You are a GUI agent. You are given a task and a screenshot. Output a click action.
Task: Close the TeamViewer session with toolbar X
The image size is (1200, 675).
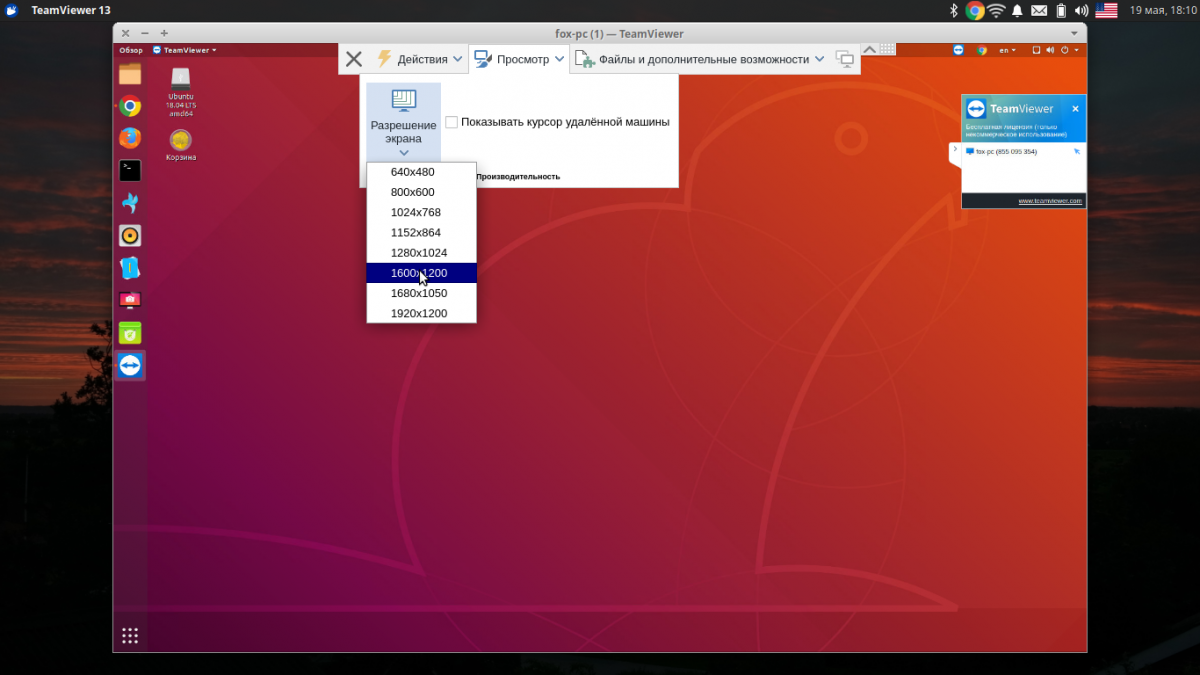354,59
